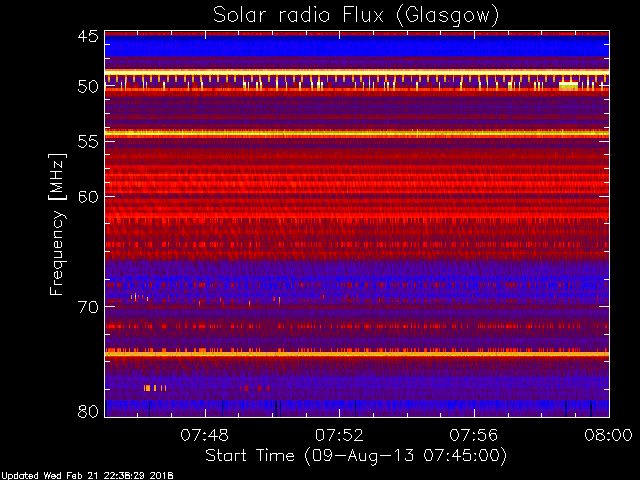Click the bright yellow band near 54 MHz

357,133
